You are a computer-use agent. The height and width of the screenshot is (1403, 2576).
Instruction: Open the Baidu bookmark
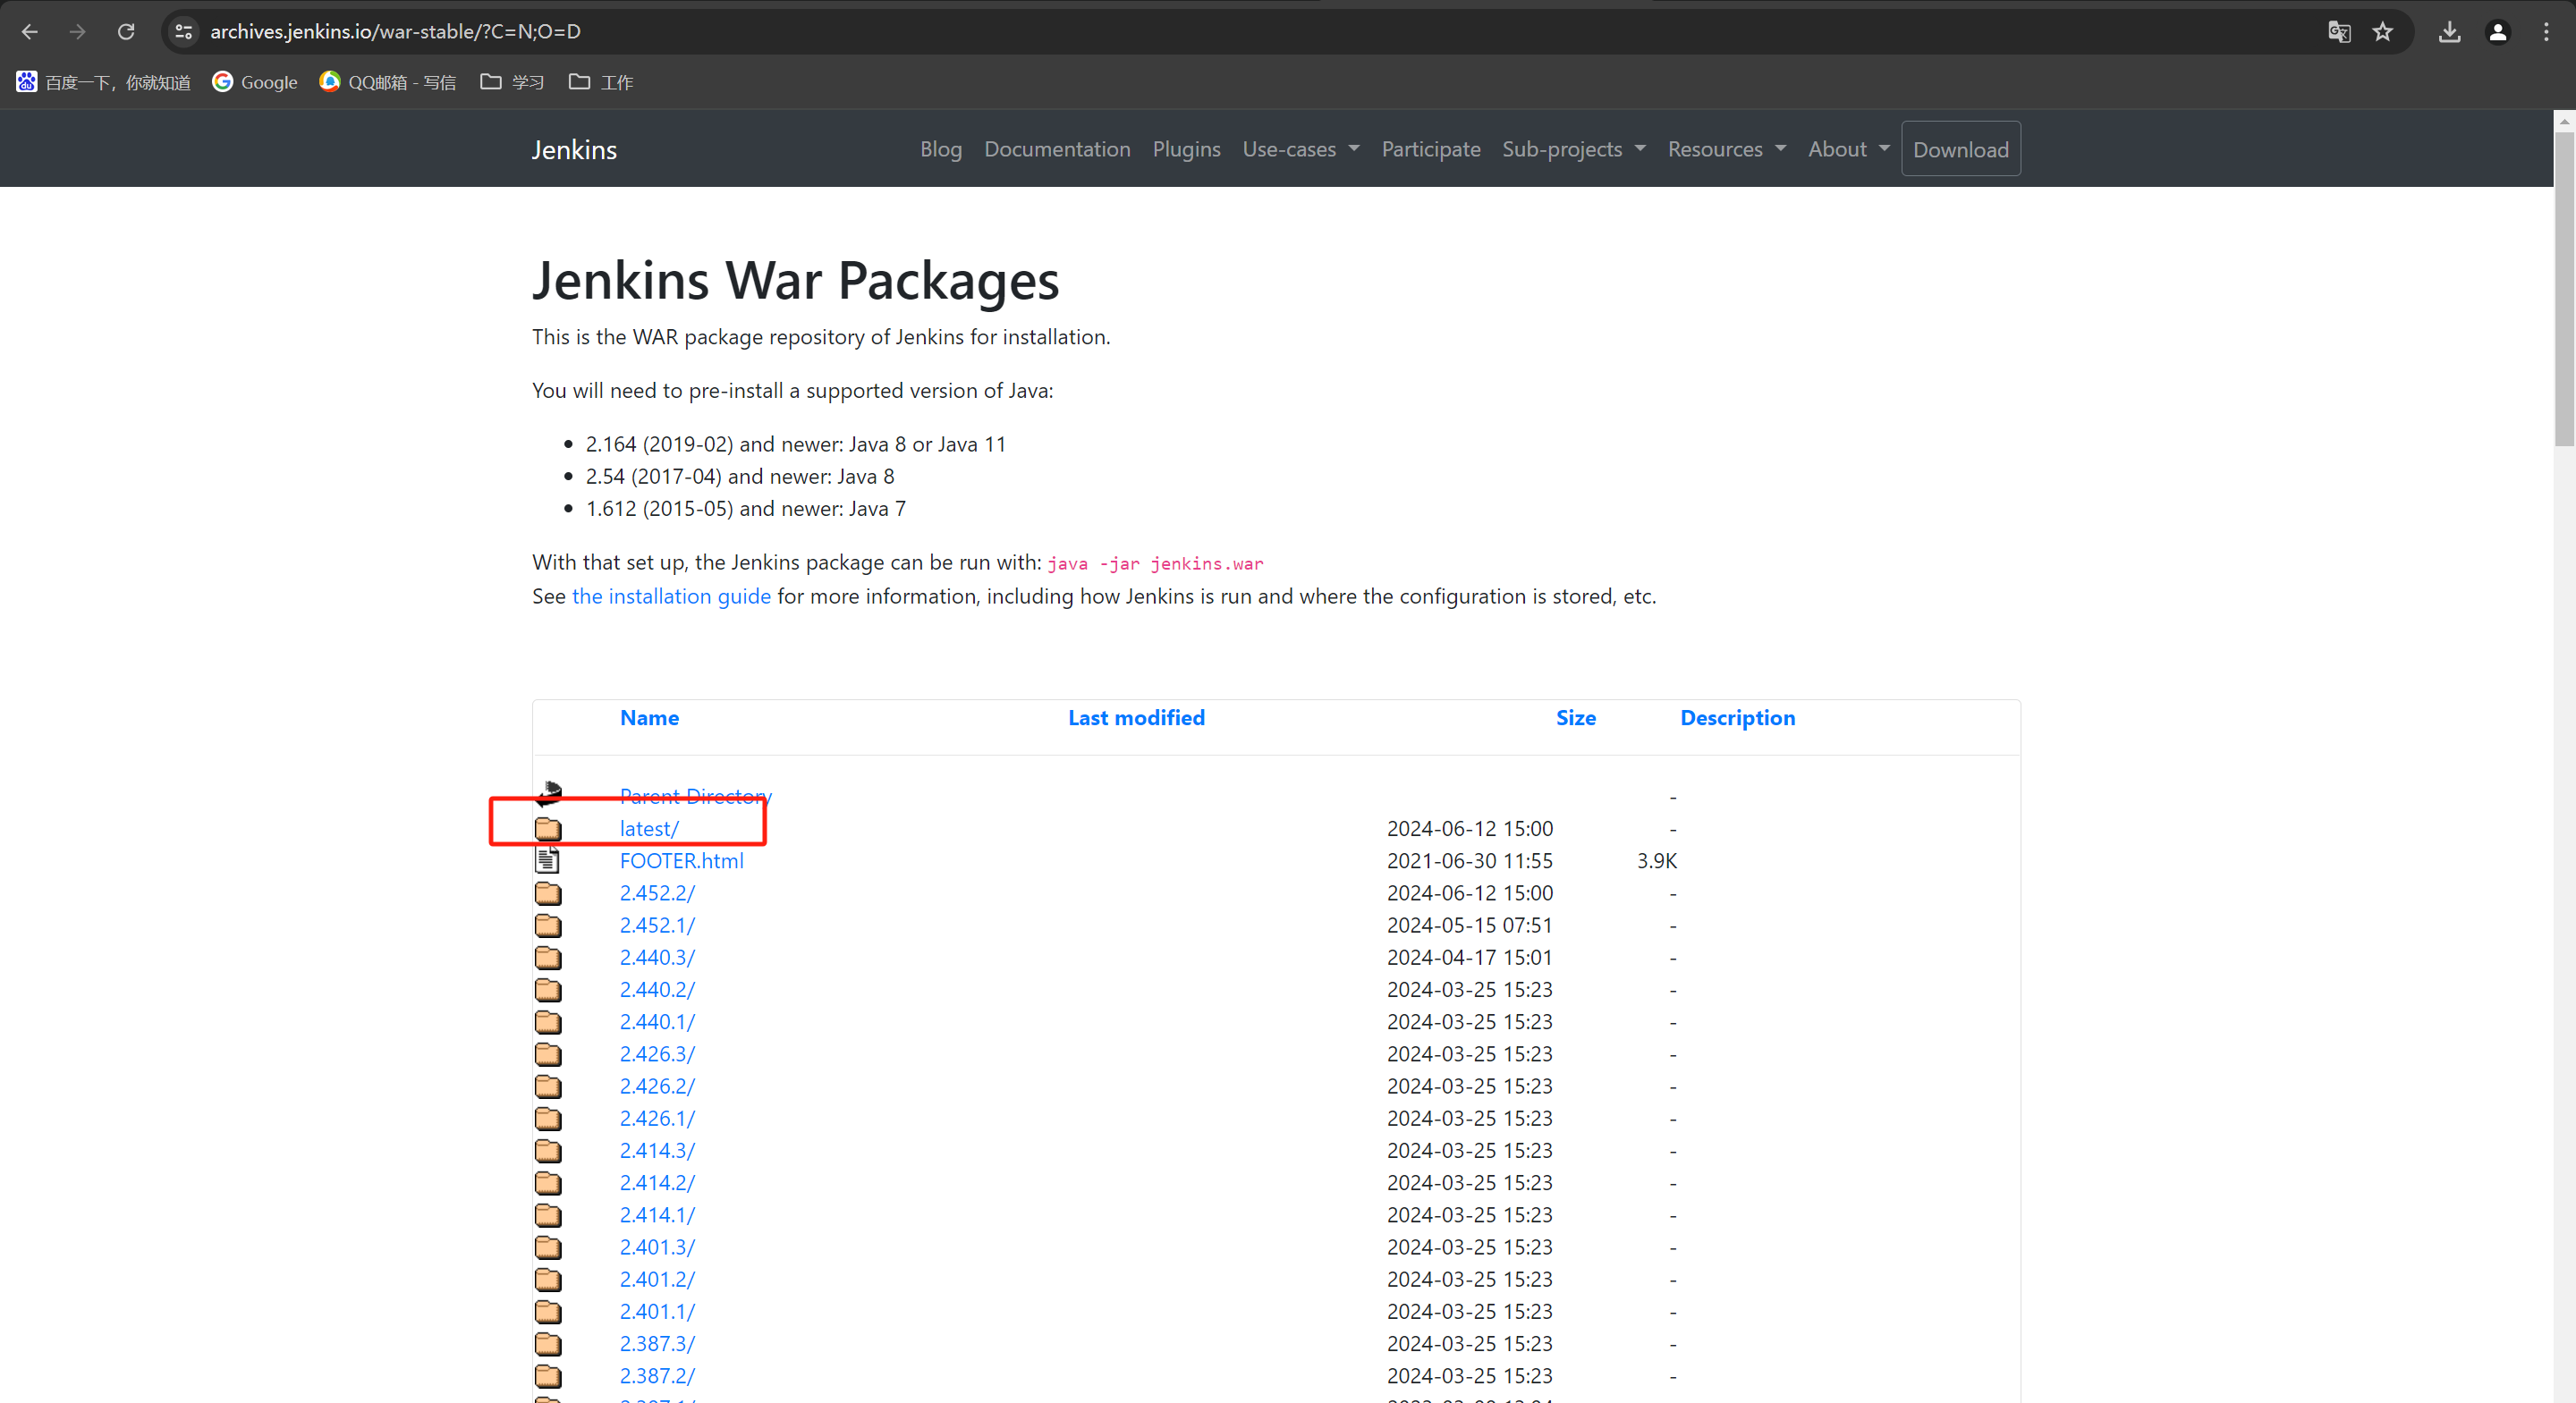[x=103, y=82]
